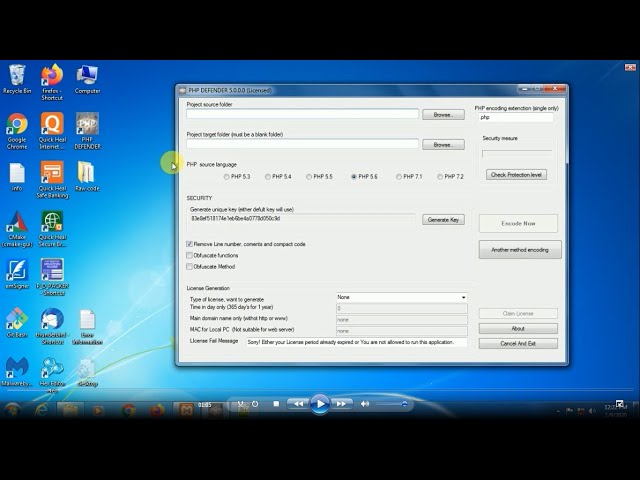Screen dimensions: 640x480
Task: Click the Generate Key button
Action: click(443, 220)
